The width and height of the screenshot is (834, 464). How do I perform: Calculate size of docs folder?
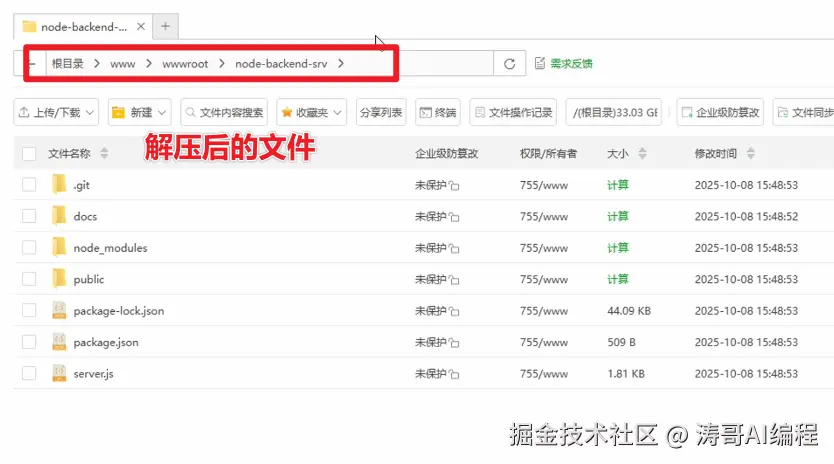pos(618,216)
